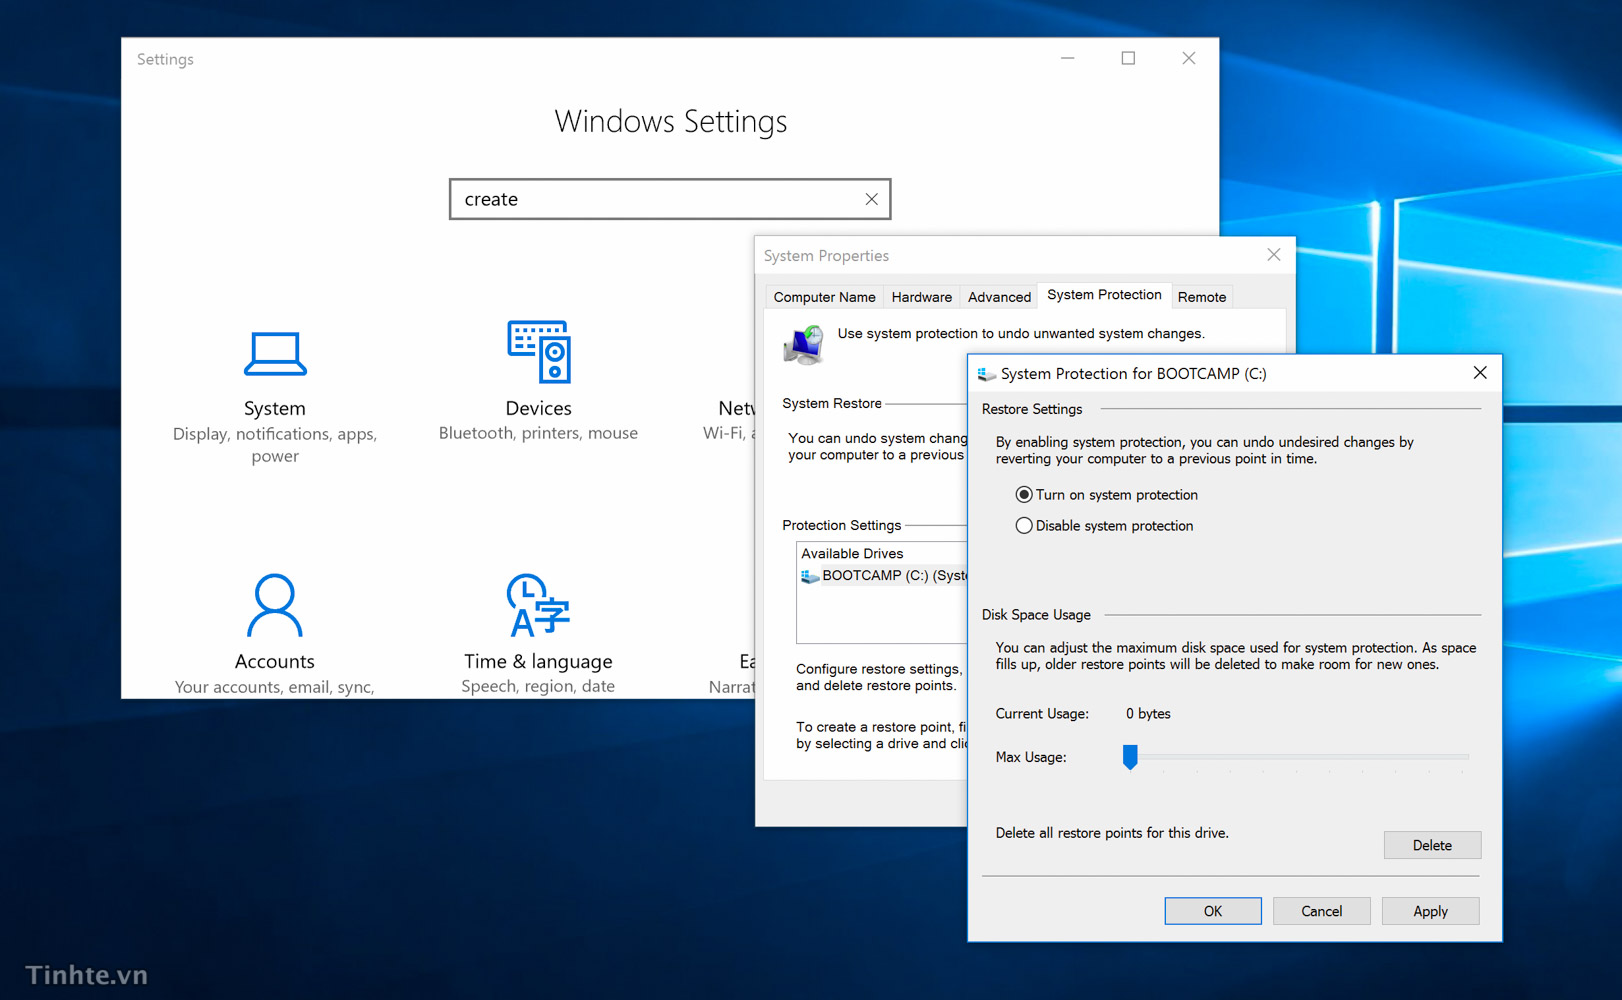Click the 'Current Usage:' label
The width and height of the screenshot is (1622, 1000).
(1042, 714)
